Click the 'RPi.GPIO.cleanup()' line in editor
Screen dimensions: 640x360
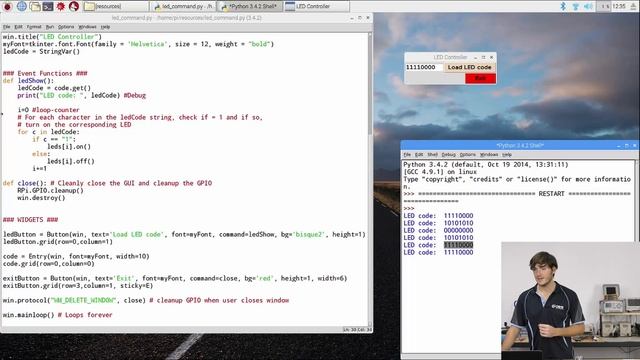50,191
